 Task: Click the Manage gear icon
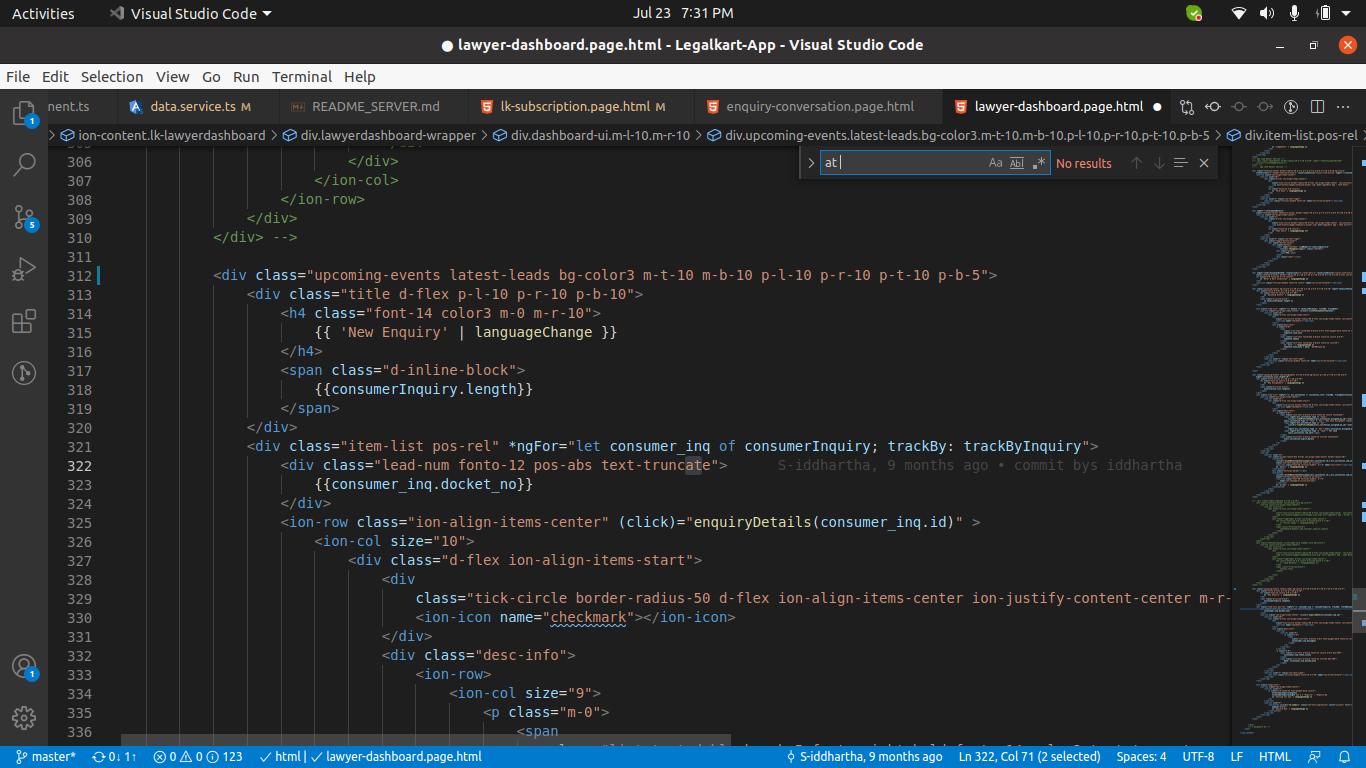[x=24, y=717]
